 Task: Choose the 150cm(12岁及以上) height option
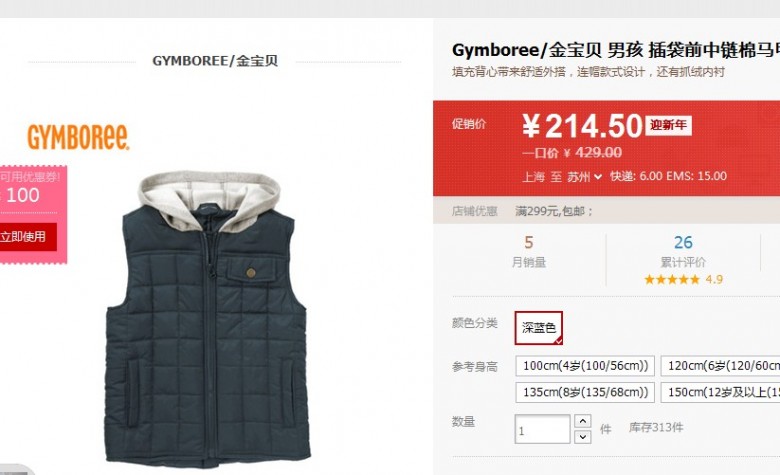click(x=720, y=392)
